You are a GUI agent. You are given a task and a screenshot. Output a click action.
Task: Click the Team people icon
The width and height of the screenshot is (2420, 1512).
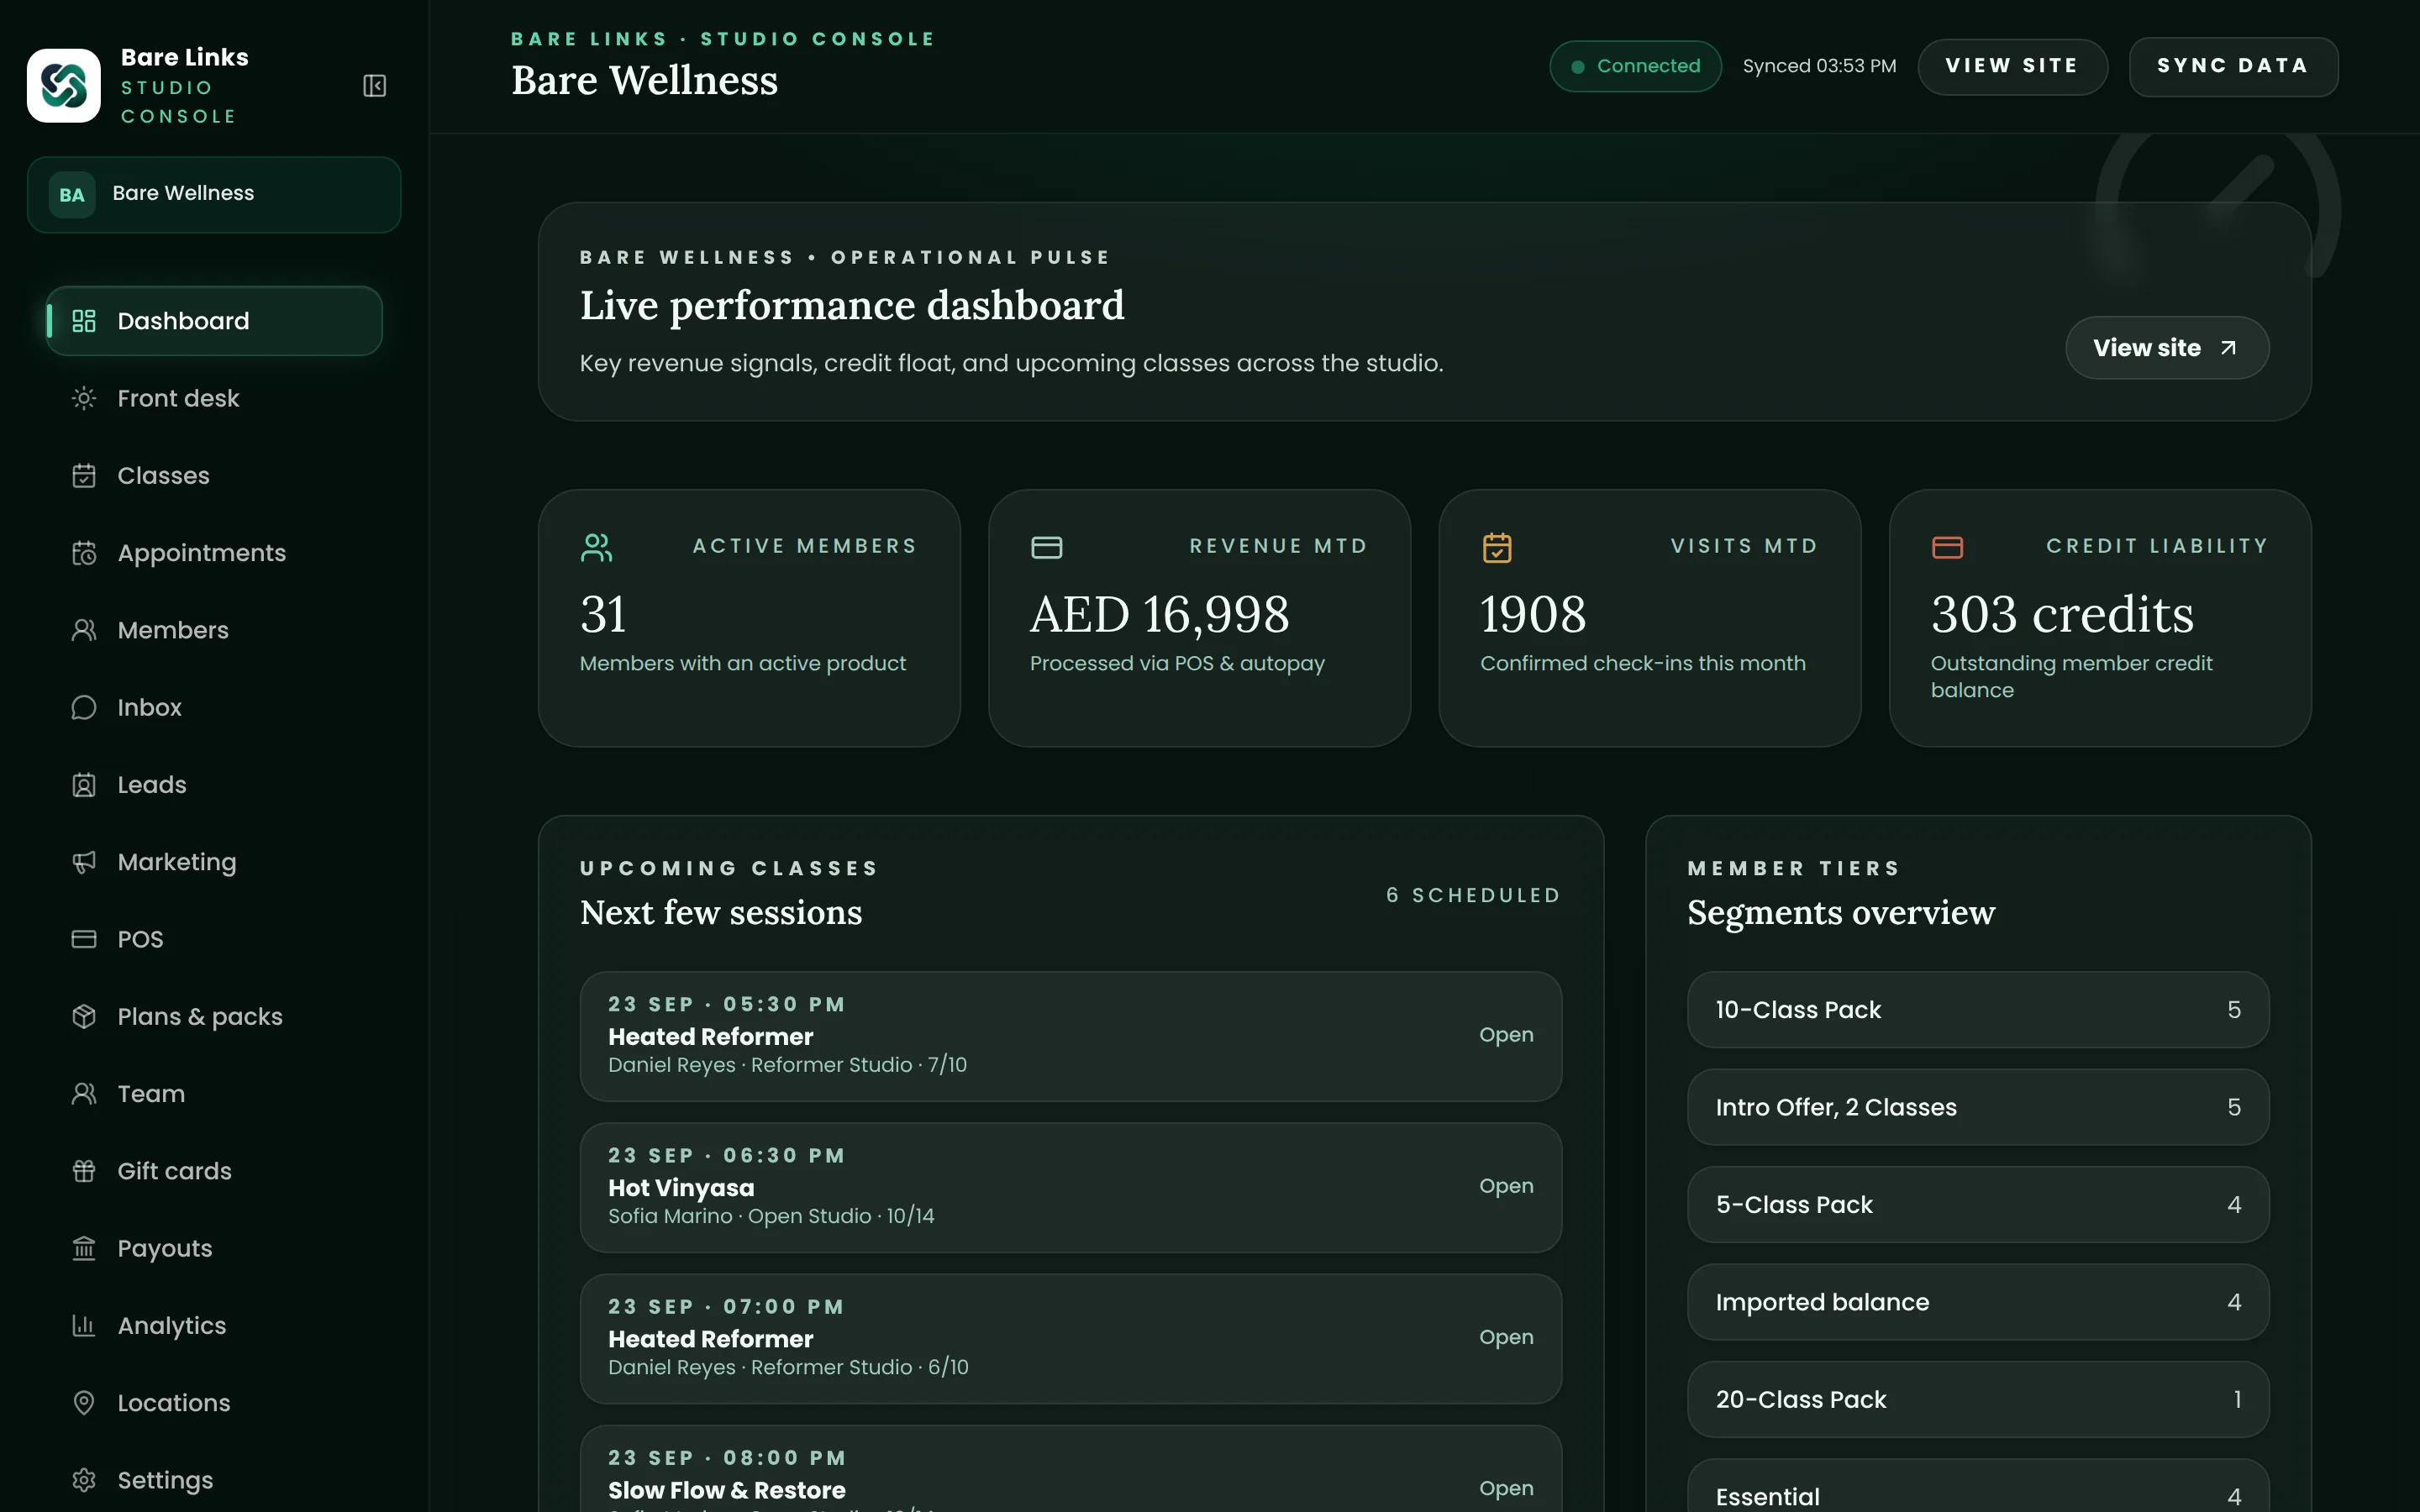point(84,1094)
